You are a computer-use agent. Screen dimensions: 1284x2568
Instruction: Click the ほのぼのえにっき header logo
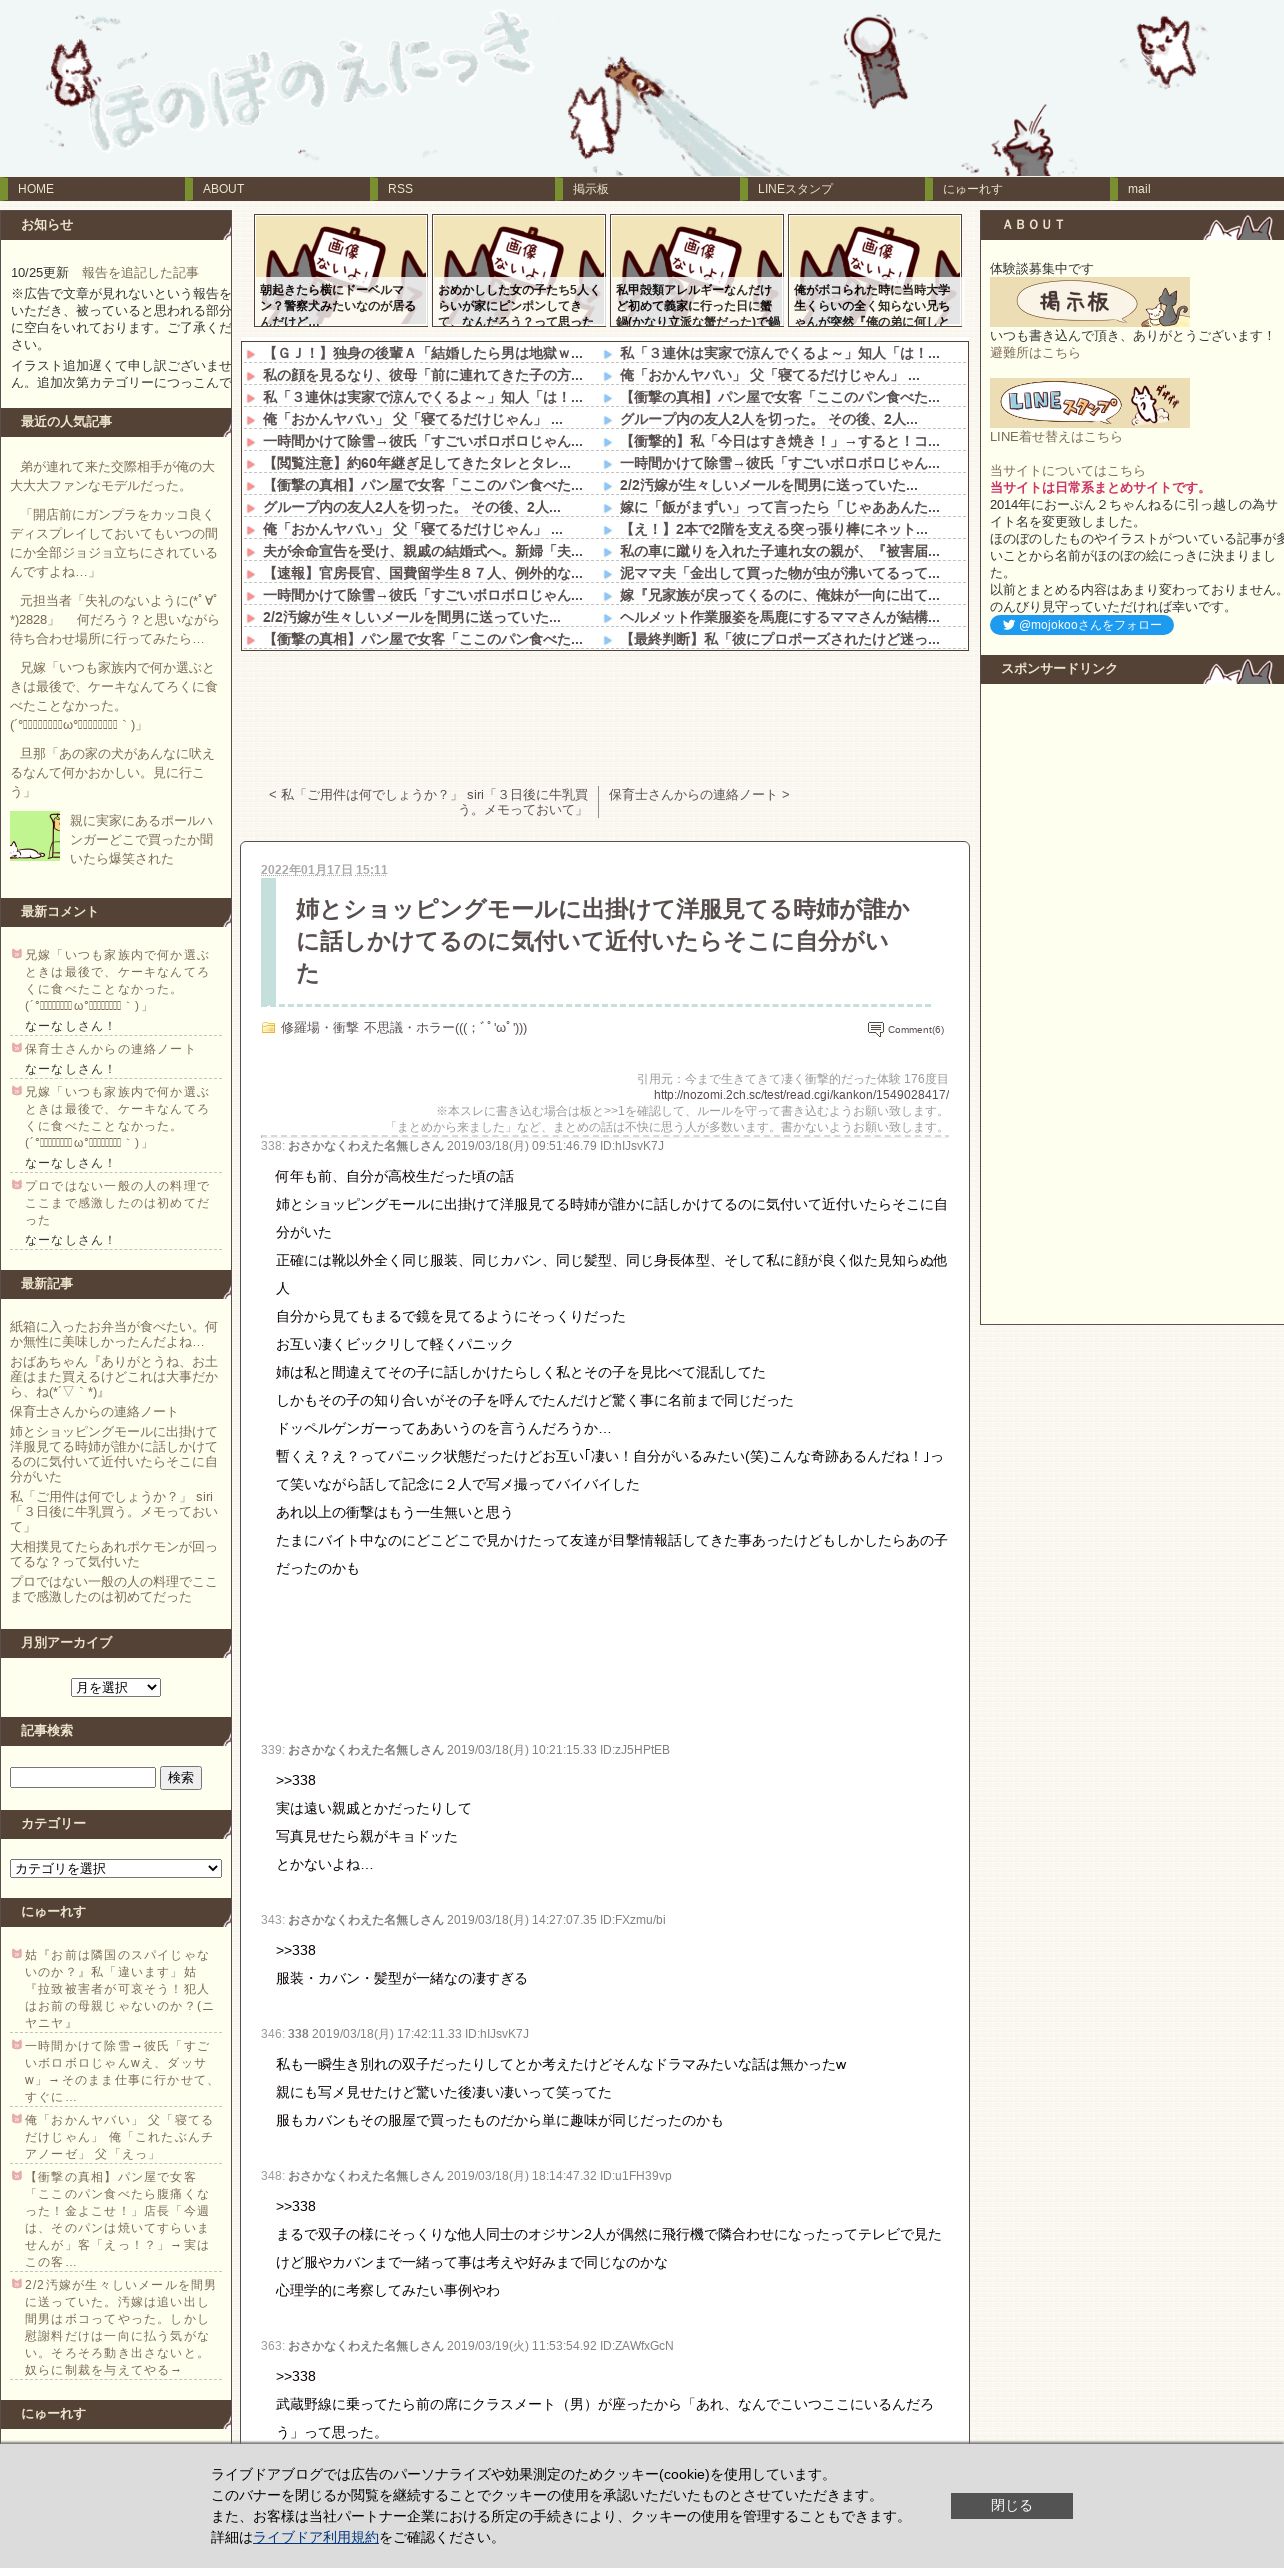(310, 85)
